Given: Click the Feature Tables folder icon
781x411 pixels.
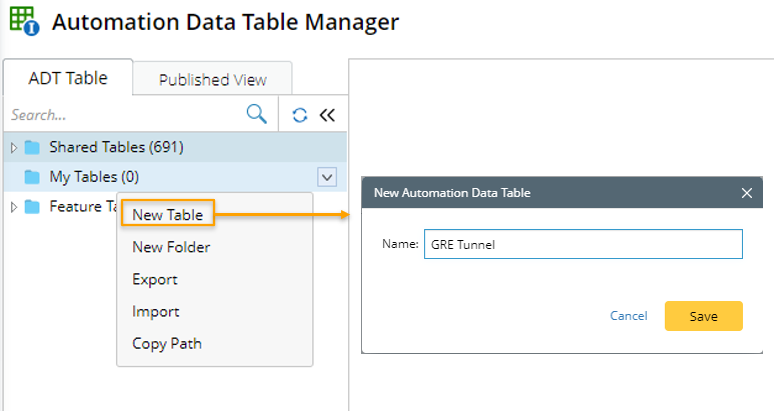Looking at the screenshot, I should point(32,207).
